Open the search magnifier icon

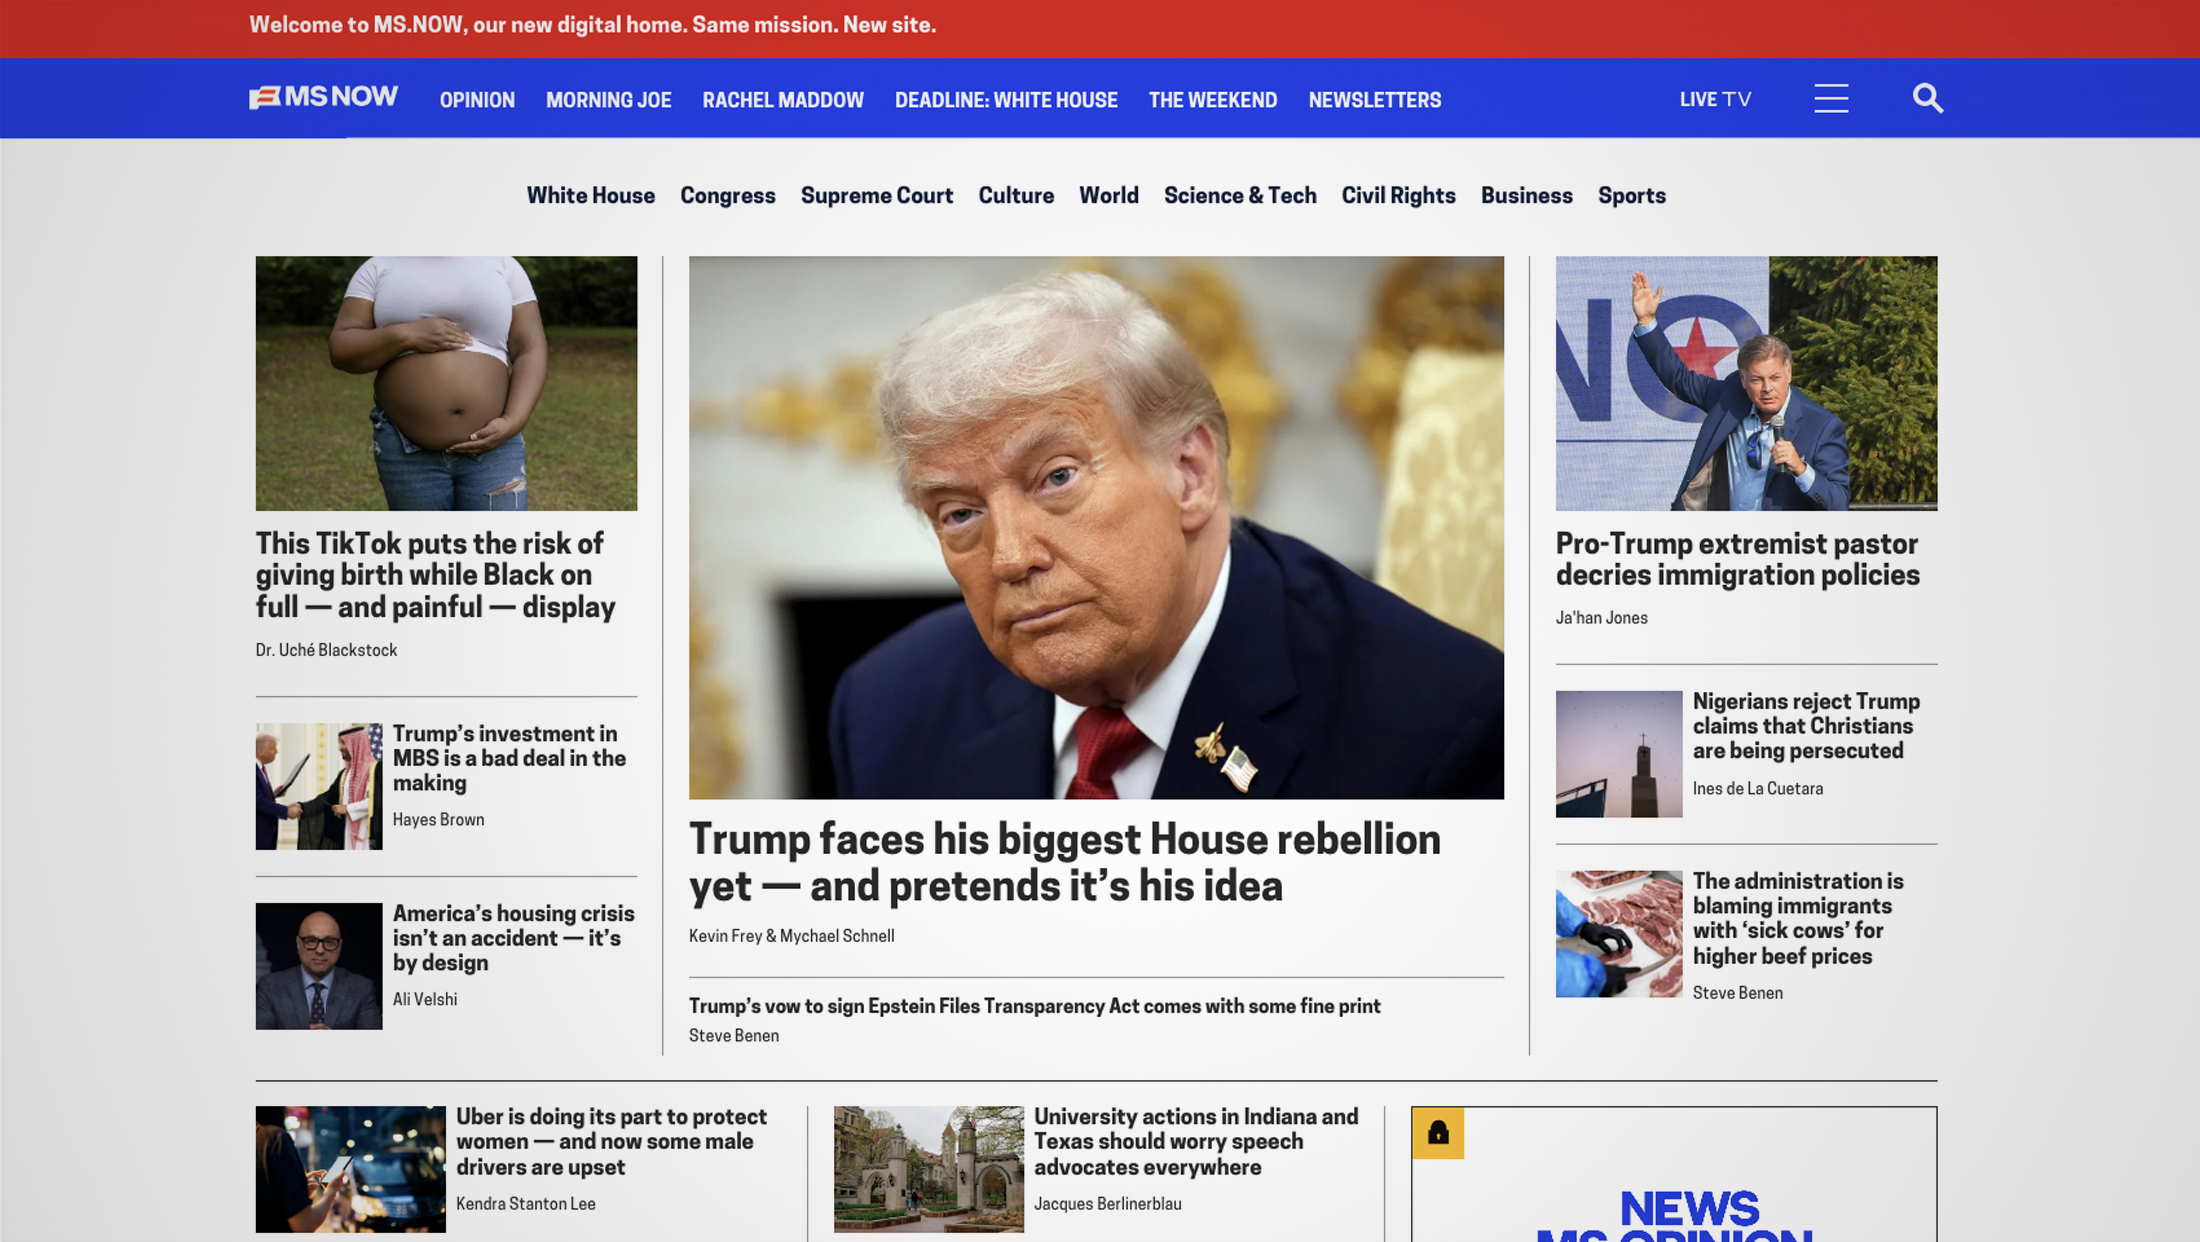[x=1927, y=98]
